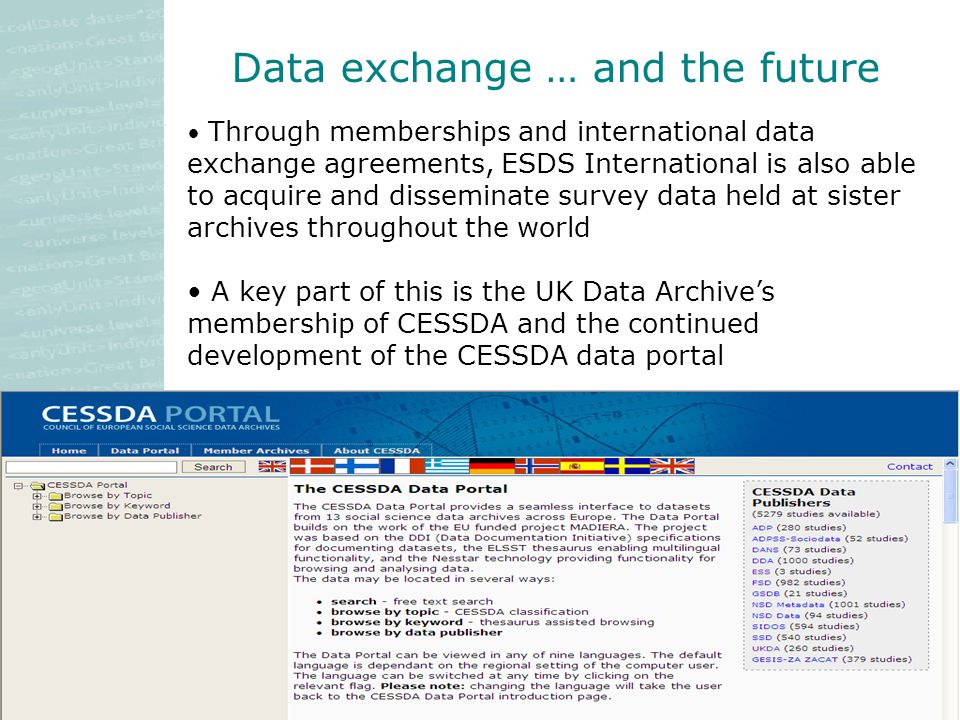
Task: Pick the Norwegian flag language option
Action: pyautogui.click(x=537, y=467)
